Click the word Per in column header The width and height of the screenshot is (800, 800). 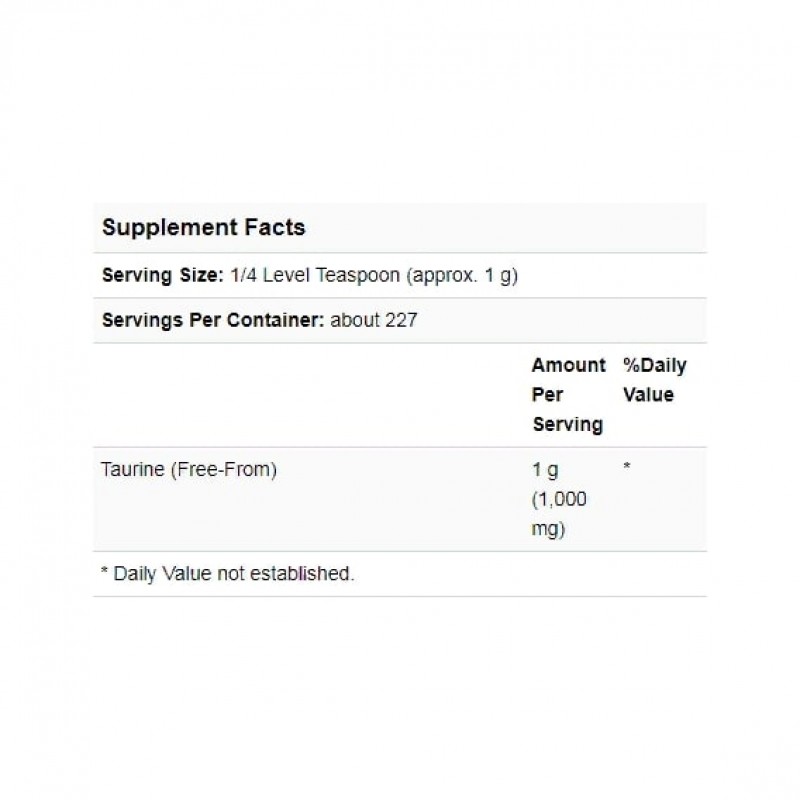click(x=547, y=395)
